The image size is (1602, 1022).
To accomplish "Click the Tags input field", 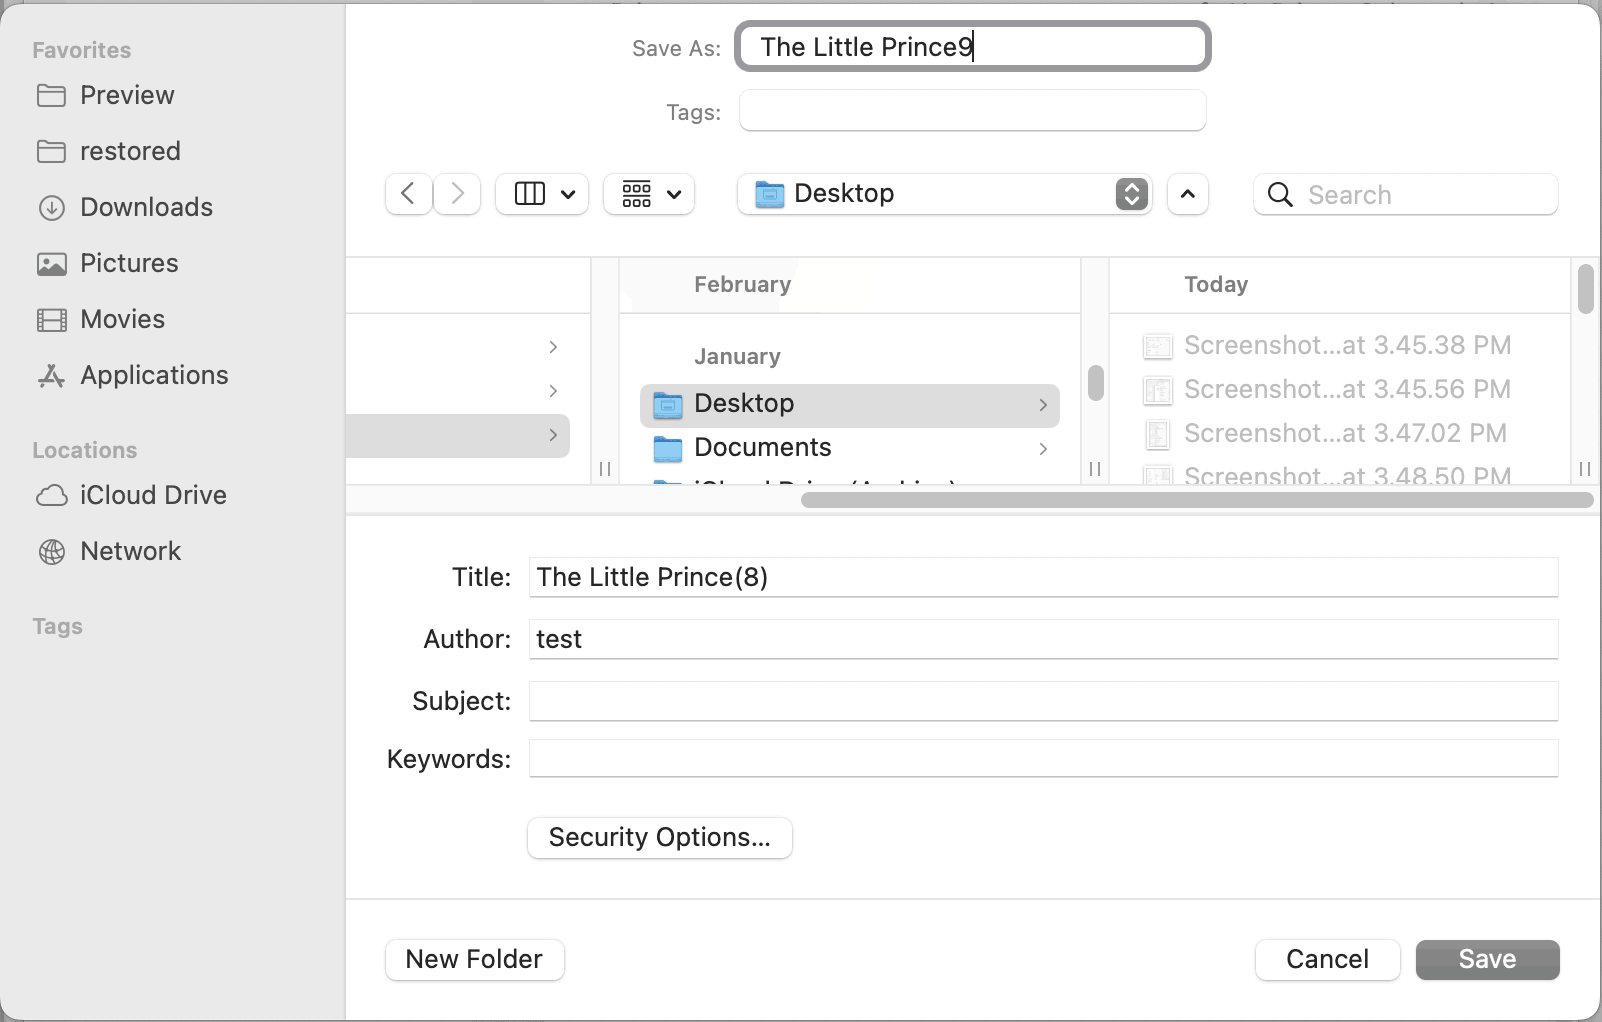I will tap(972, 110).
